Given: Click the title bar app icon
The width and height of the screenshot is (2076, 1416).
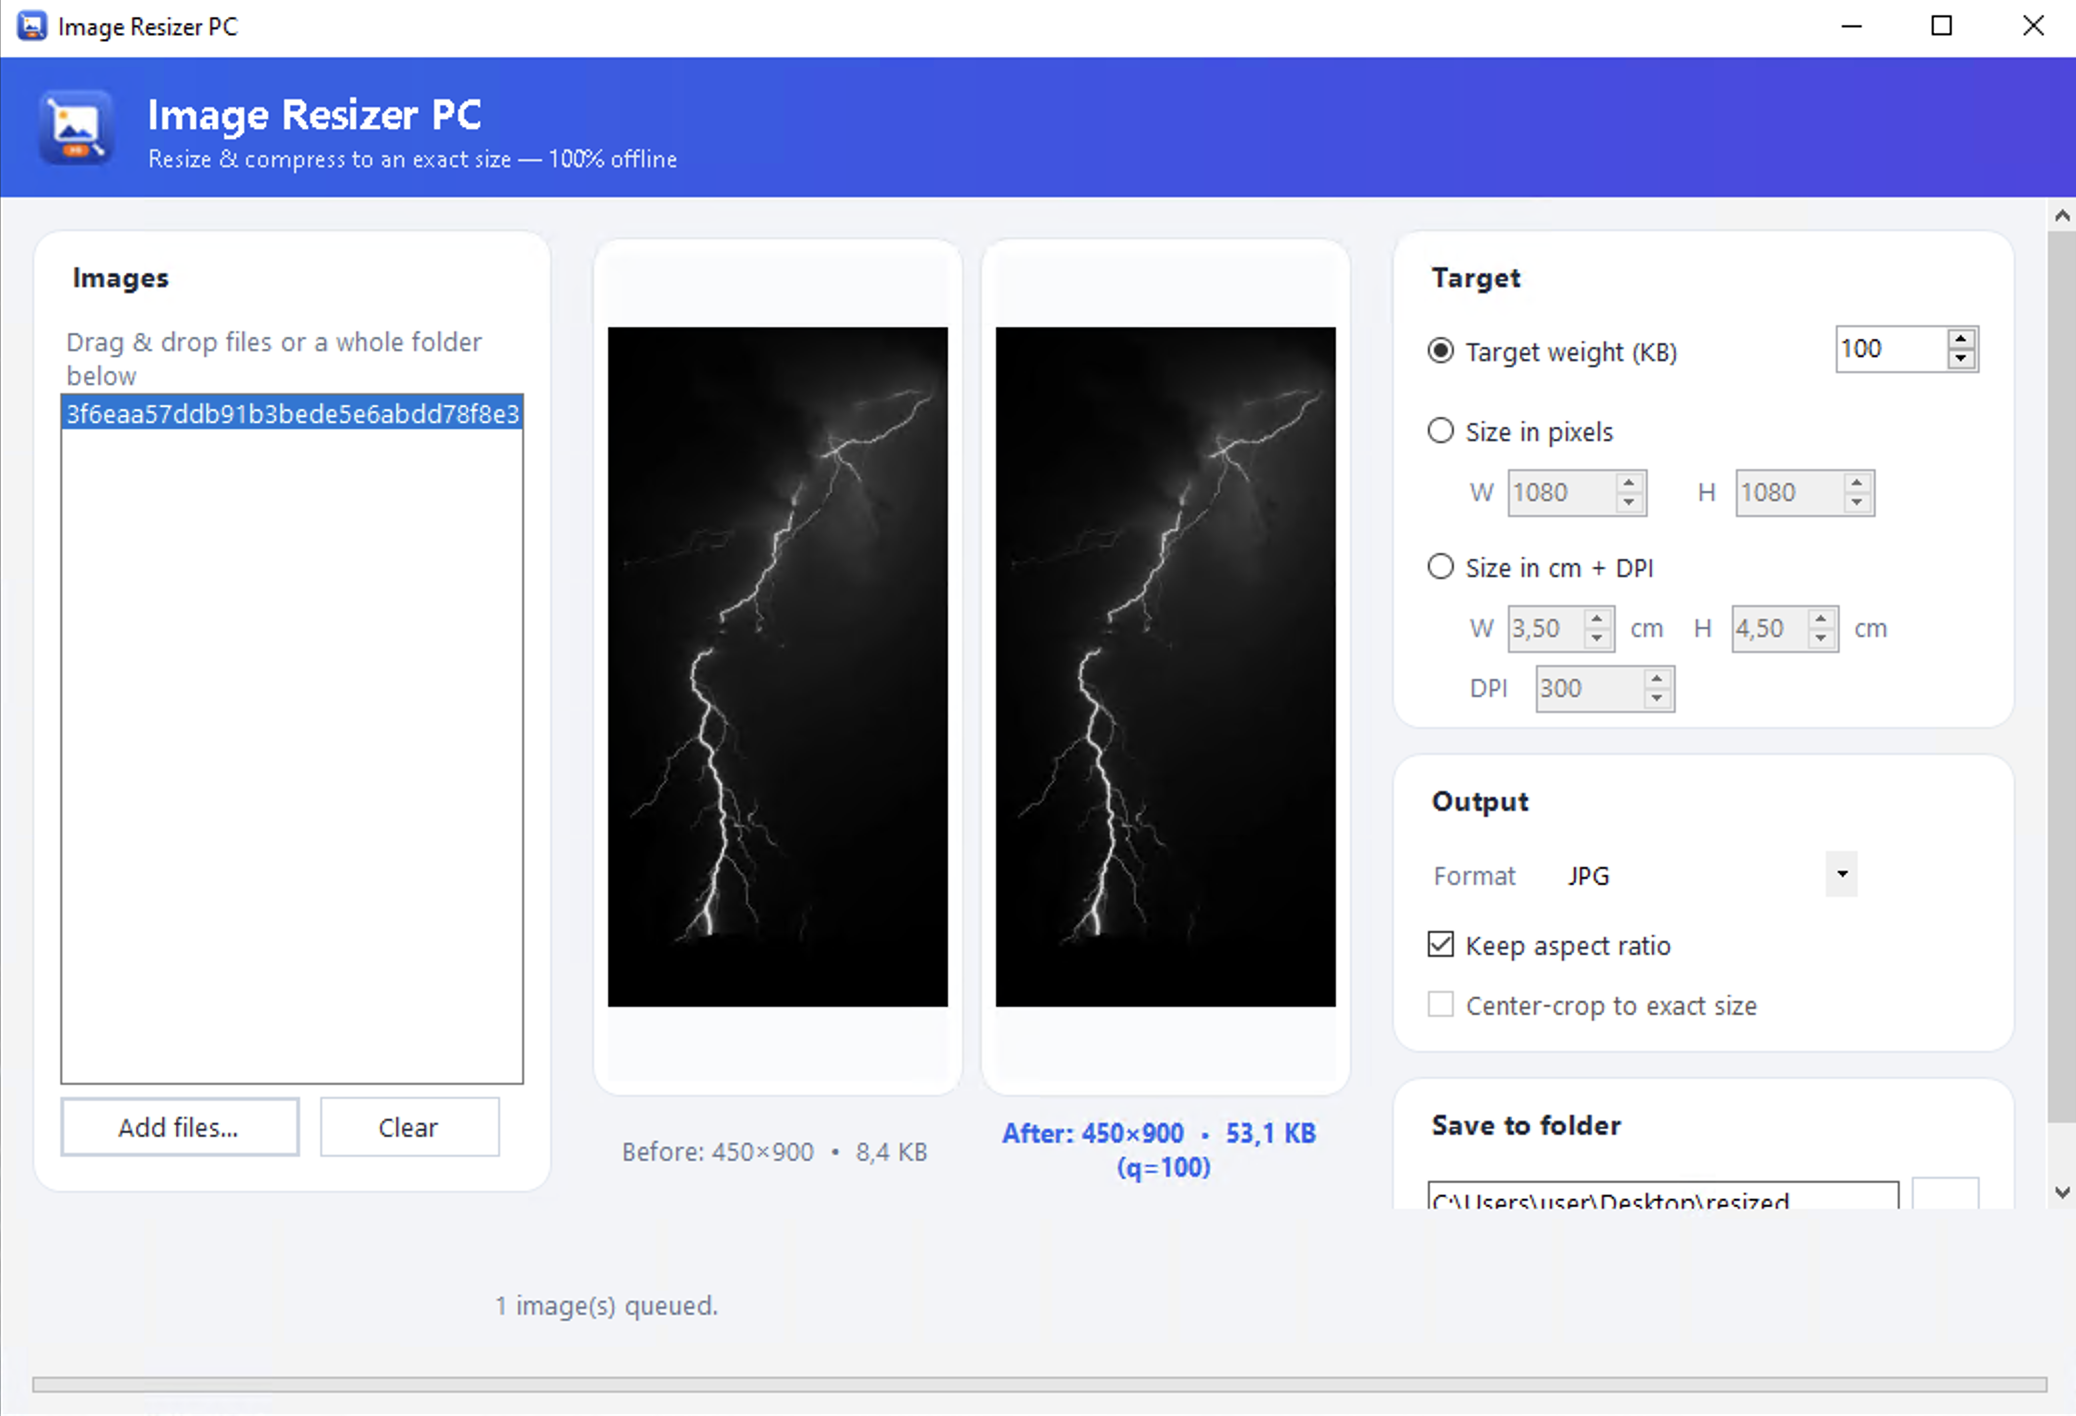Looking at the screenshot, I should click(x=32, y=26).
